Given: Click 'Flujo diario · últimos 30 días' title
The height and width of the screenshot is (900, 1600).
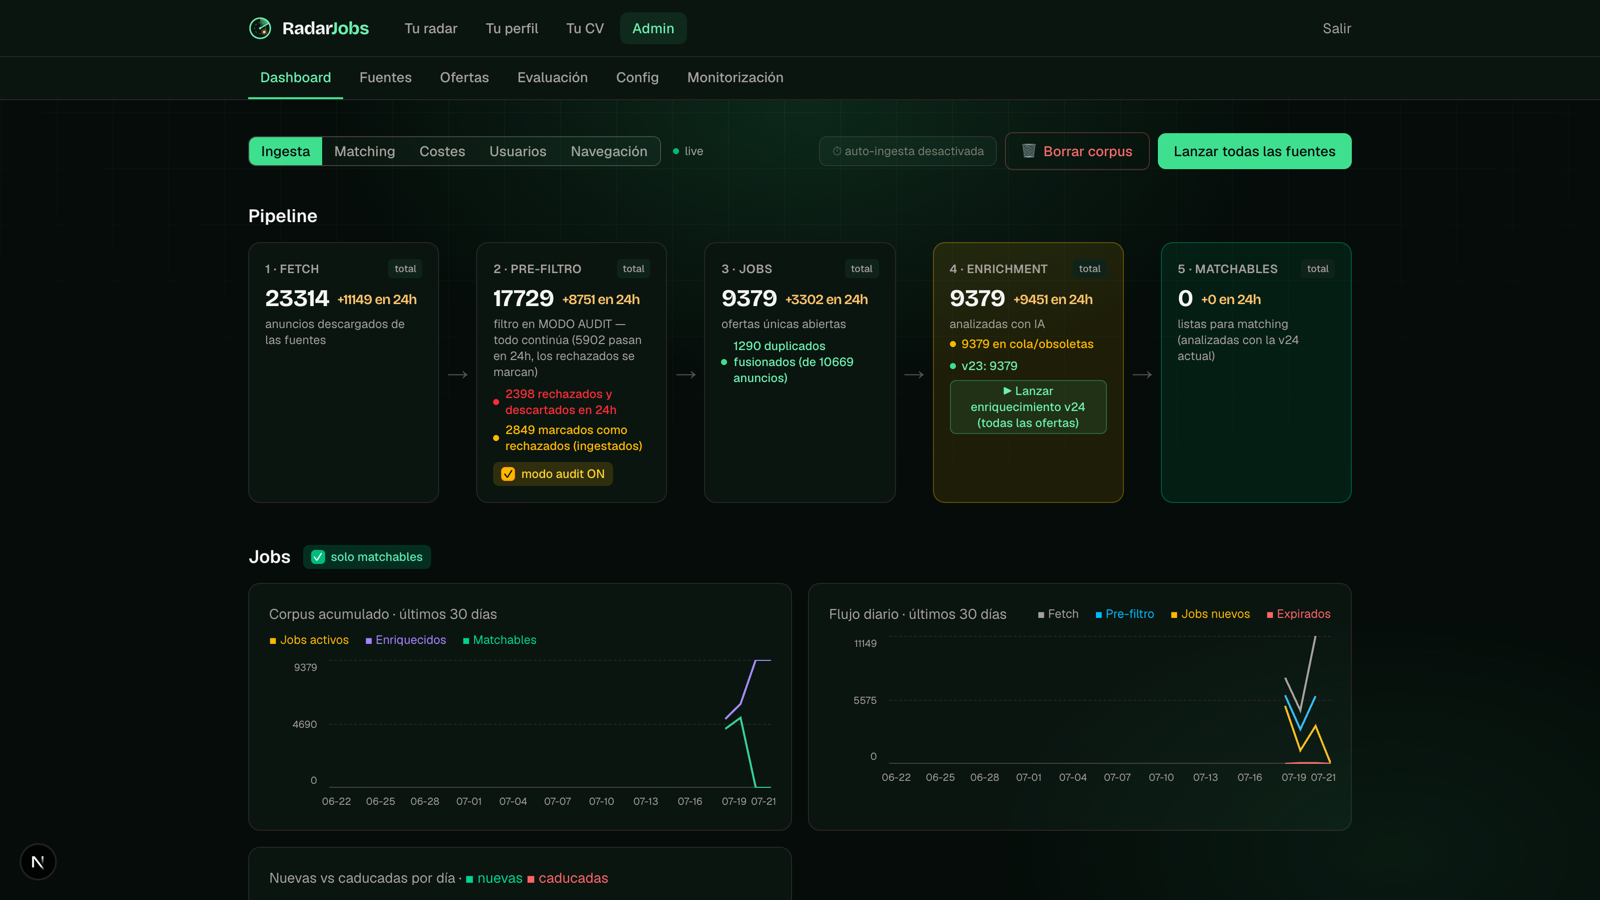Looking at the screenshot, I should tap(918, 614).
